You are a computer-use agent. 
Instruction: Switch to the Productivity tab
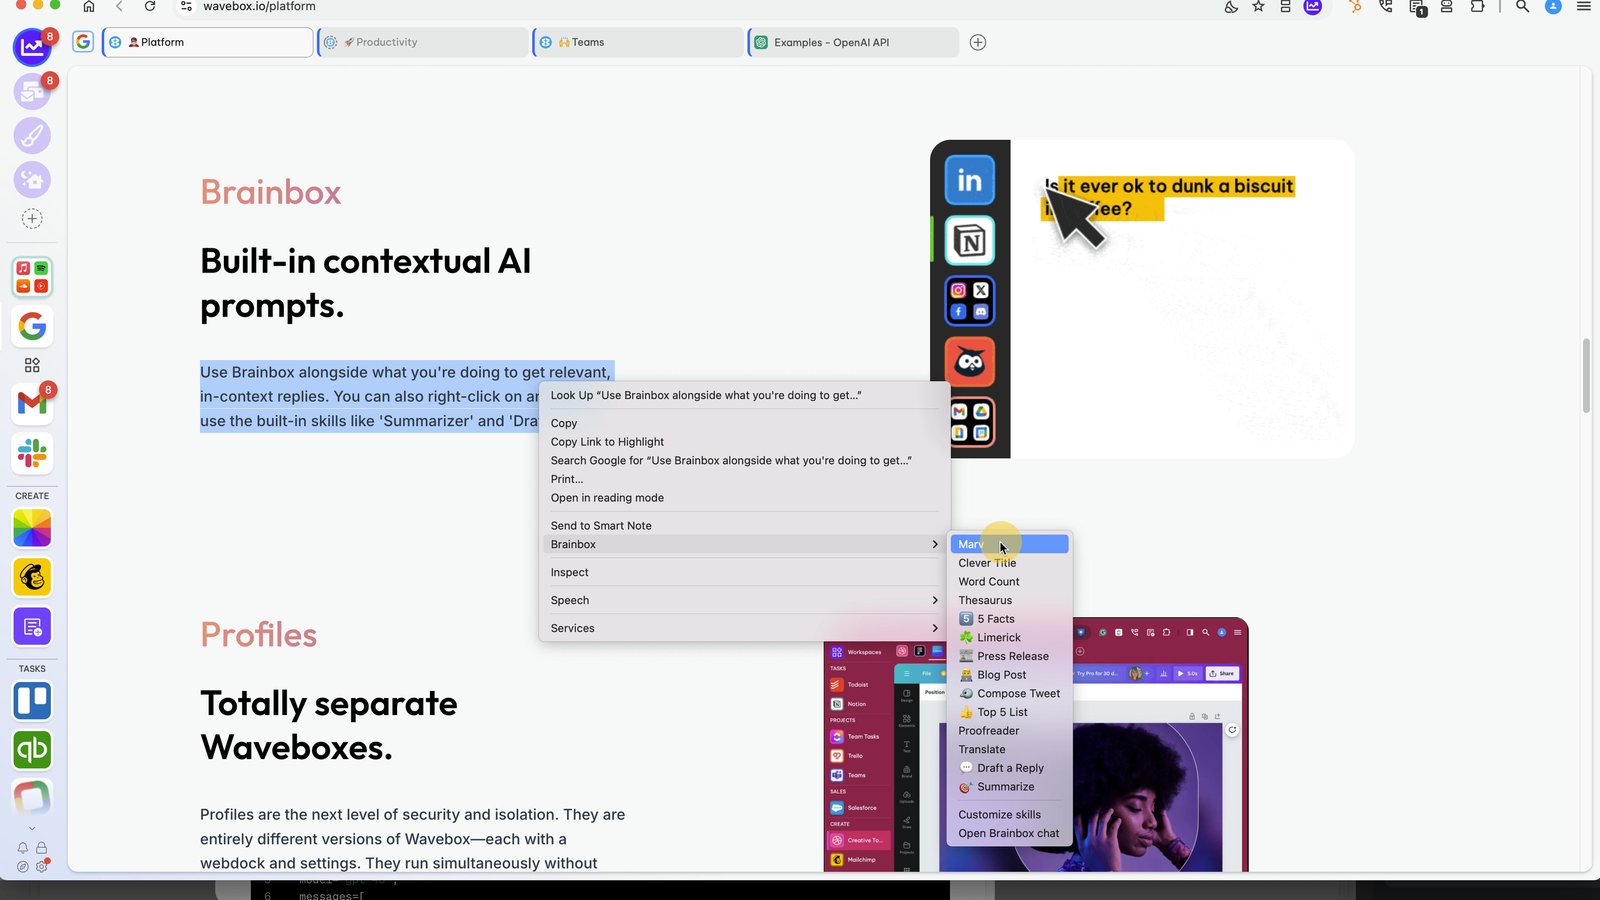click(x=423, y=42)
